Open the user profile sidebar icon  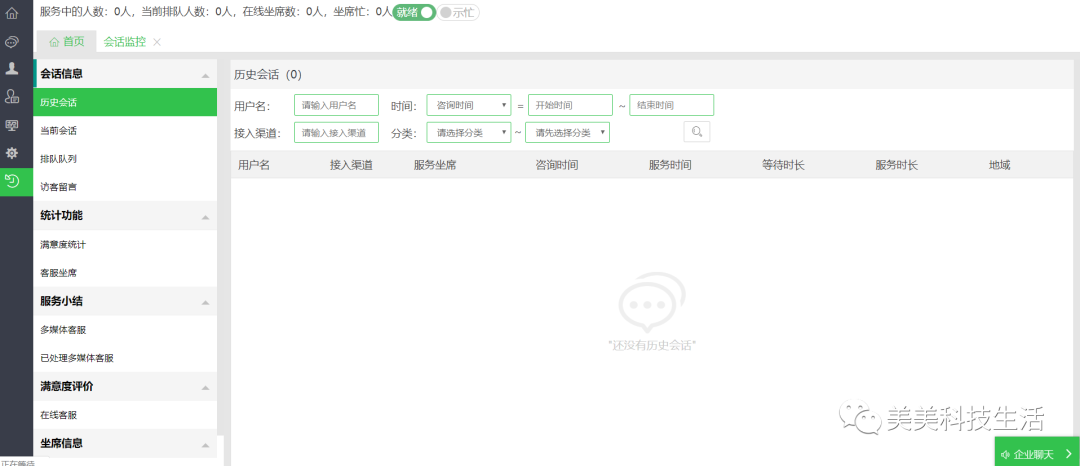coord(12,68)
